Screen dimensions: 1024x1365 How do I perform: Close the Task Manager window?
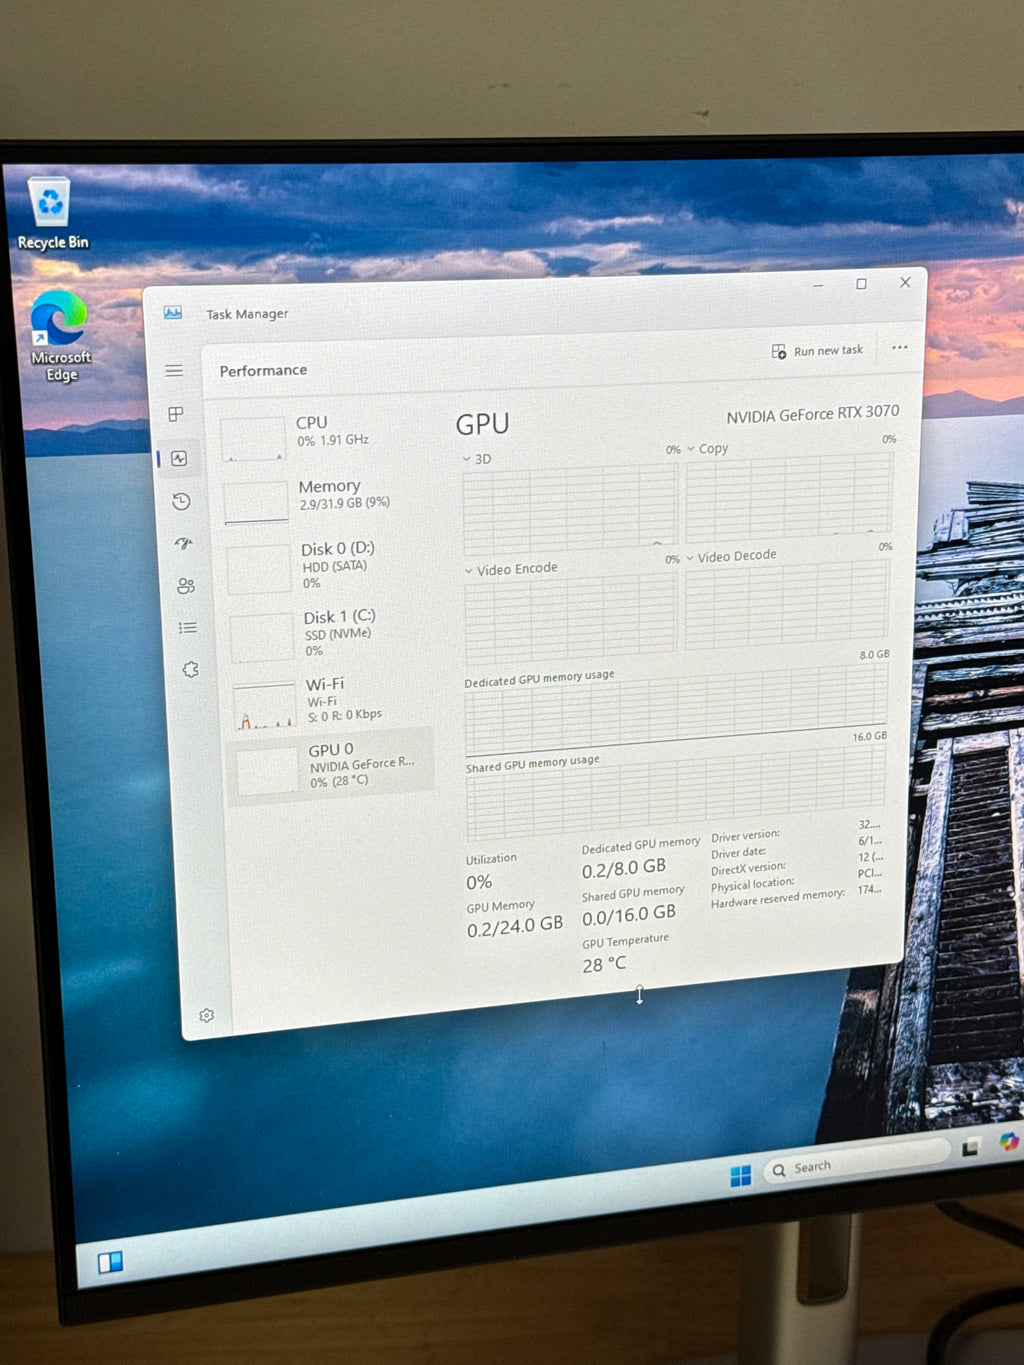click(905, 282)
